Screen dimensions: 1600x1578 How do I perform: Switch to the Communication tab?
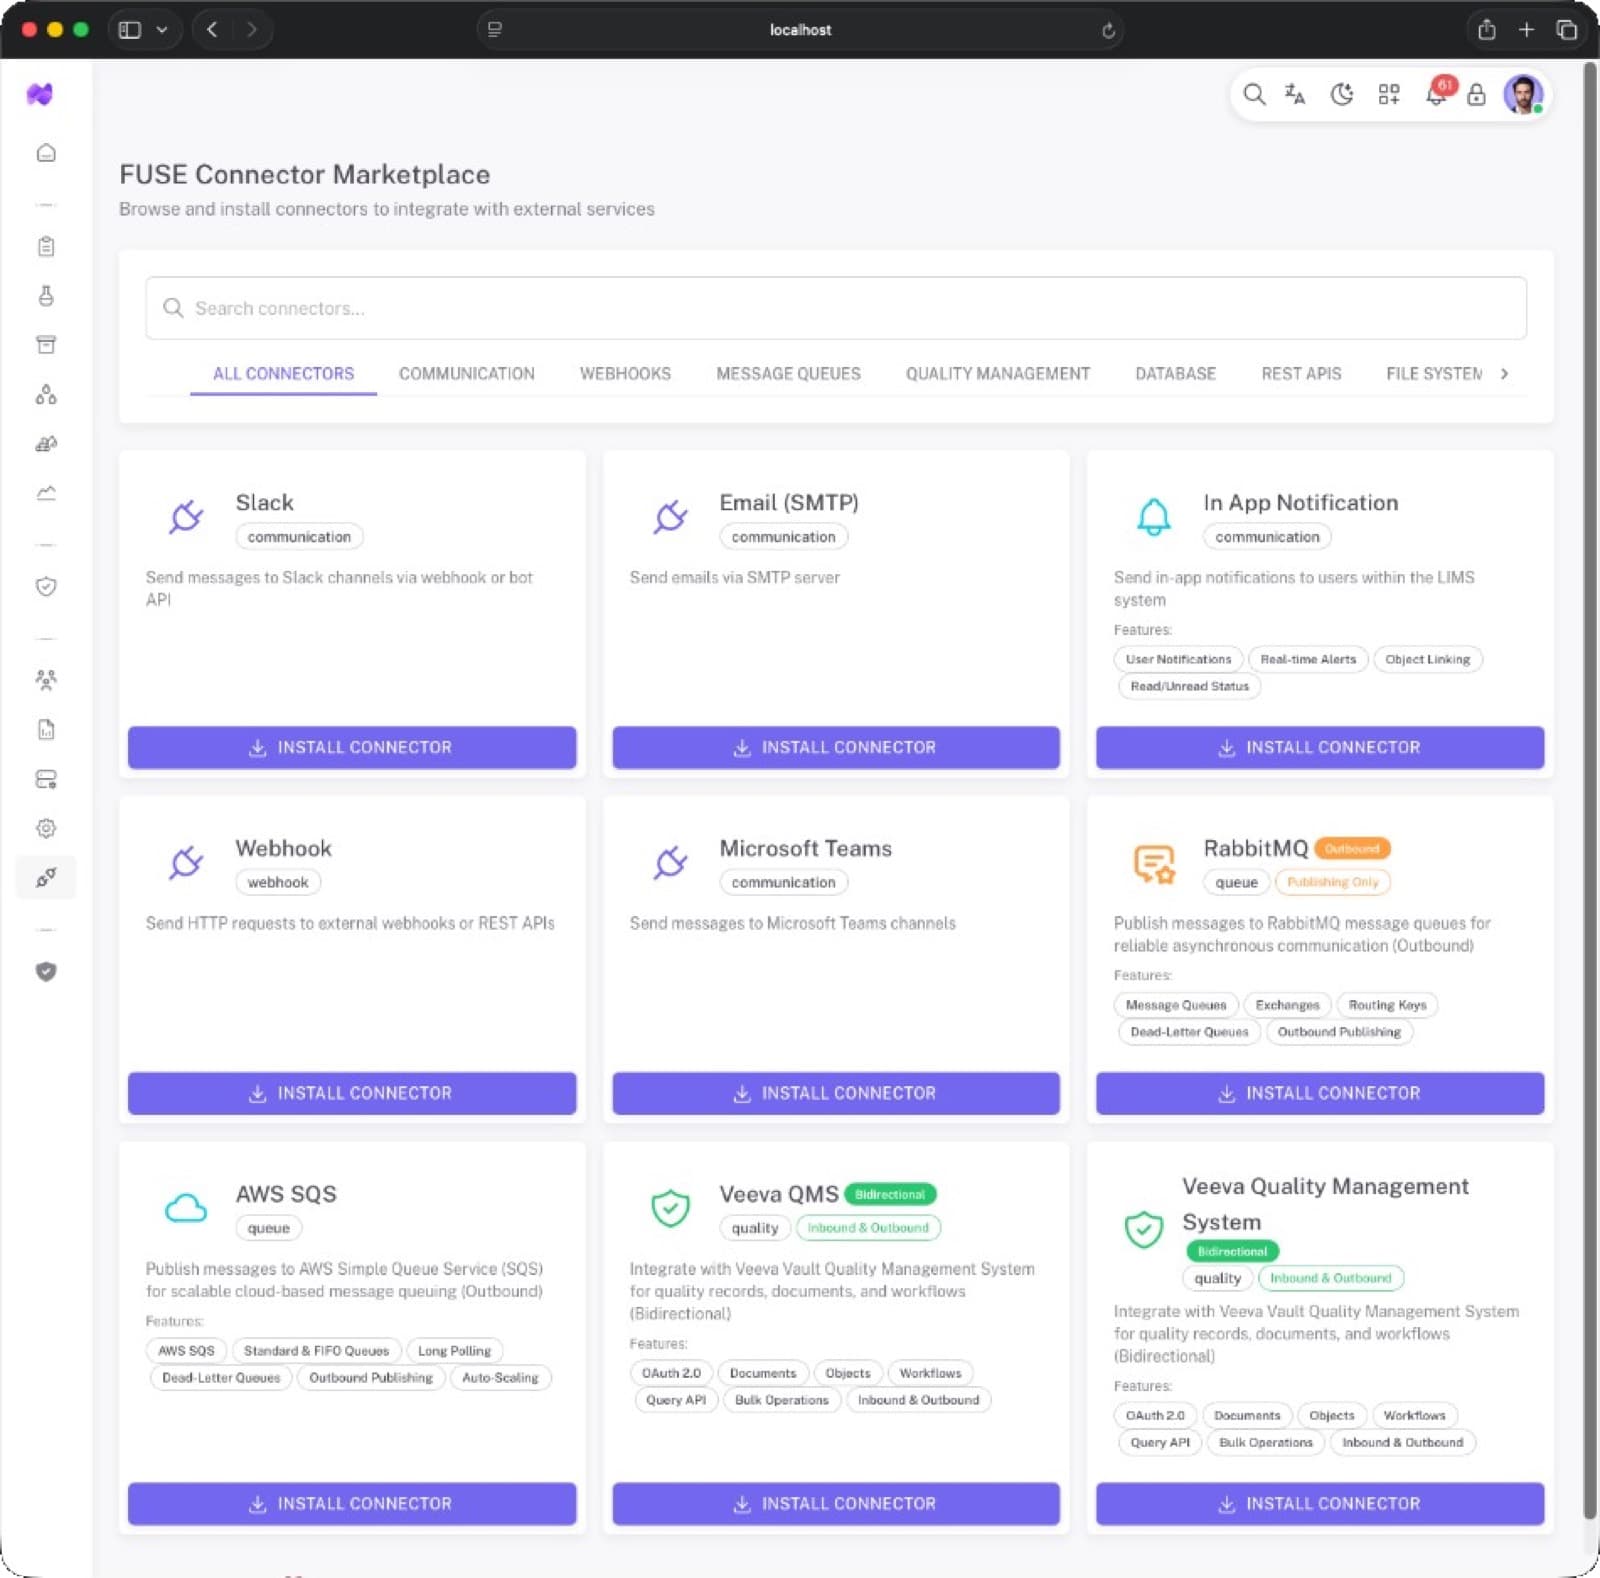click(467, 373)
